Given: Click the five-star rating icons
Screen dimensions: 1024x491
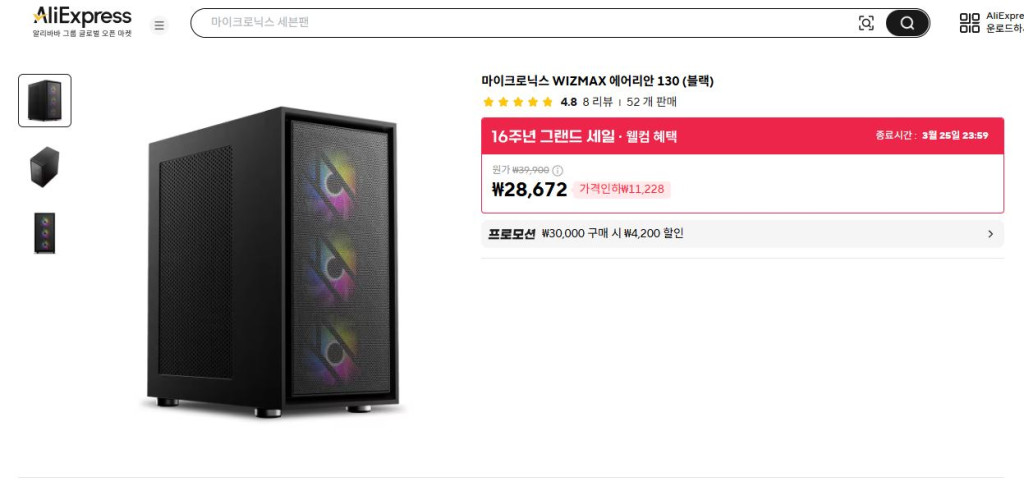Looking at the screenshot, I should coord(518,102).
